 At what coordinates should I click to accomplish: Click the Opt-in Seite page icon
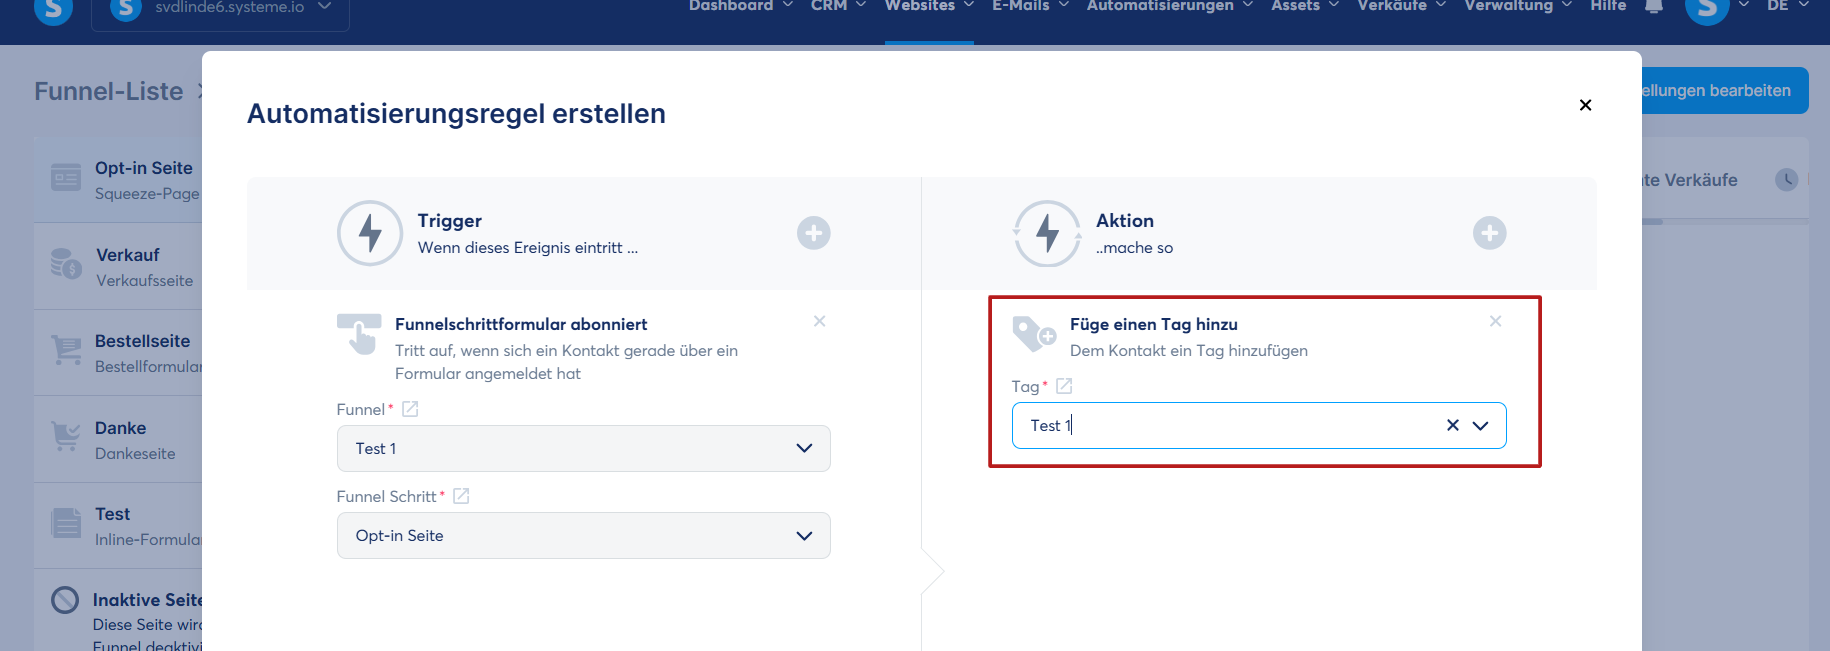pyautogui.click(x=66, y=178)
